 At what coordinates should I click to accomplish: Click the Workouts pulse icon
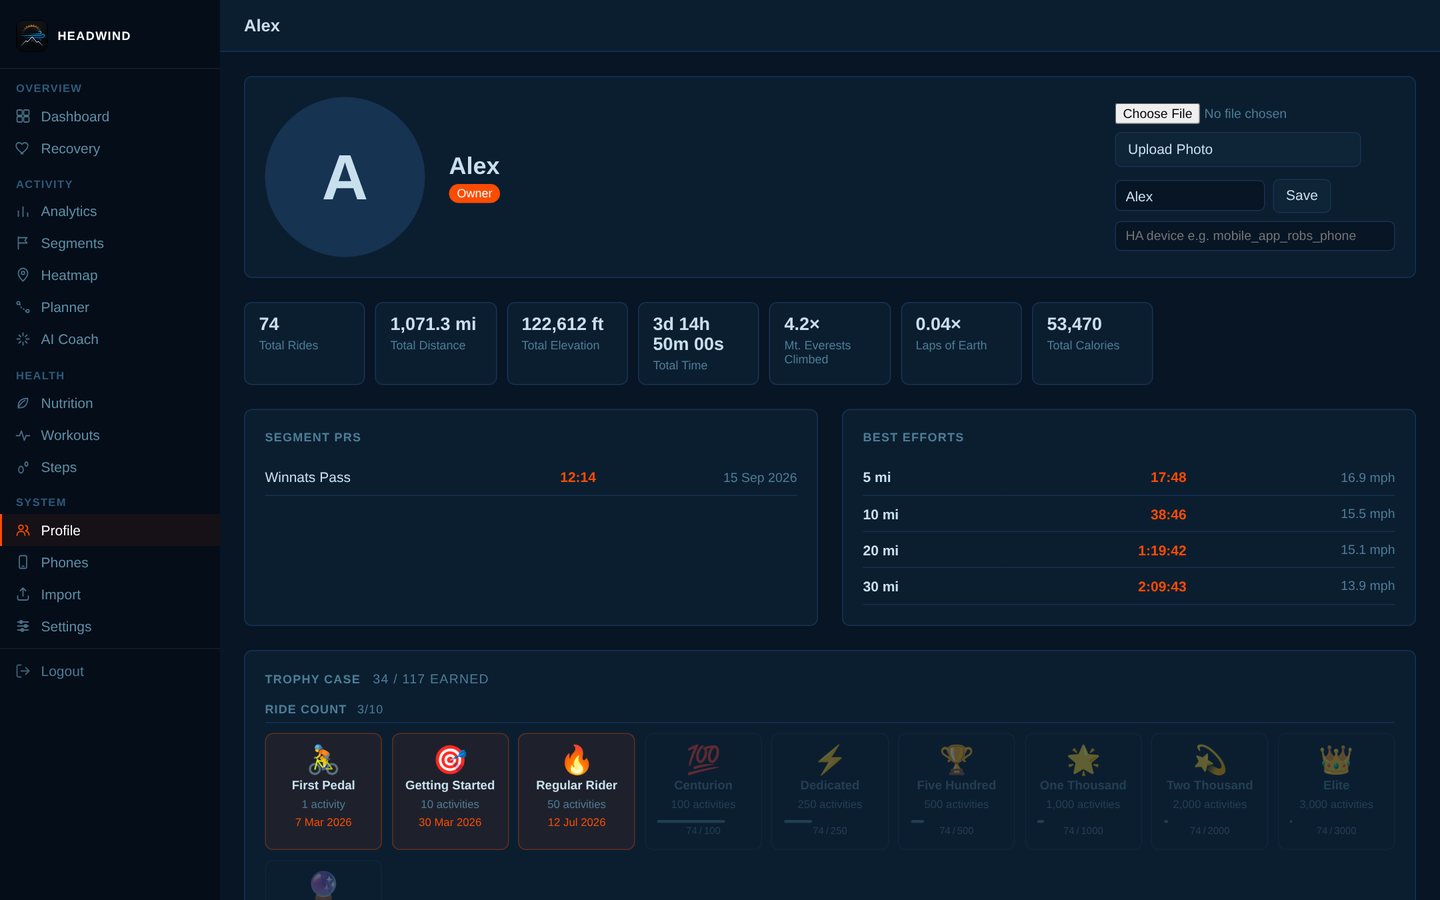tap(23, 435)
